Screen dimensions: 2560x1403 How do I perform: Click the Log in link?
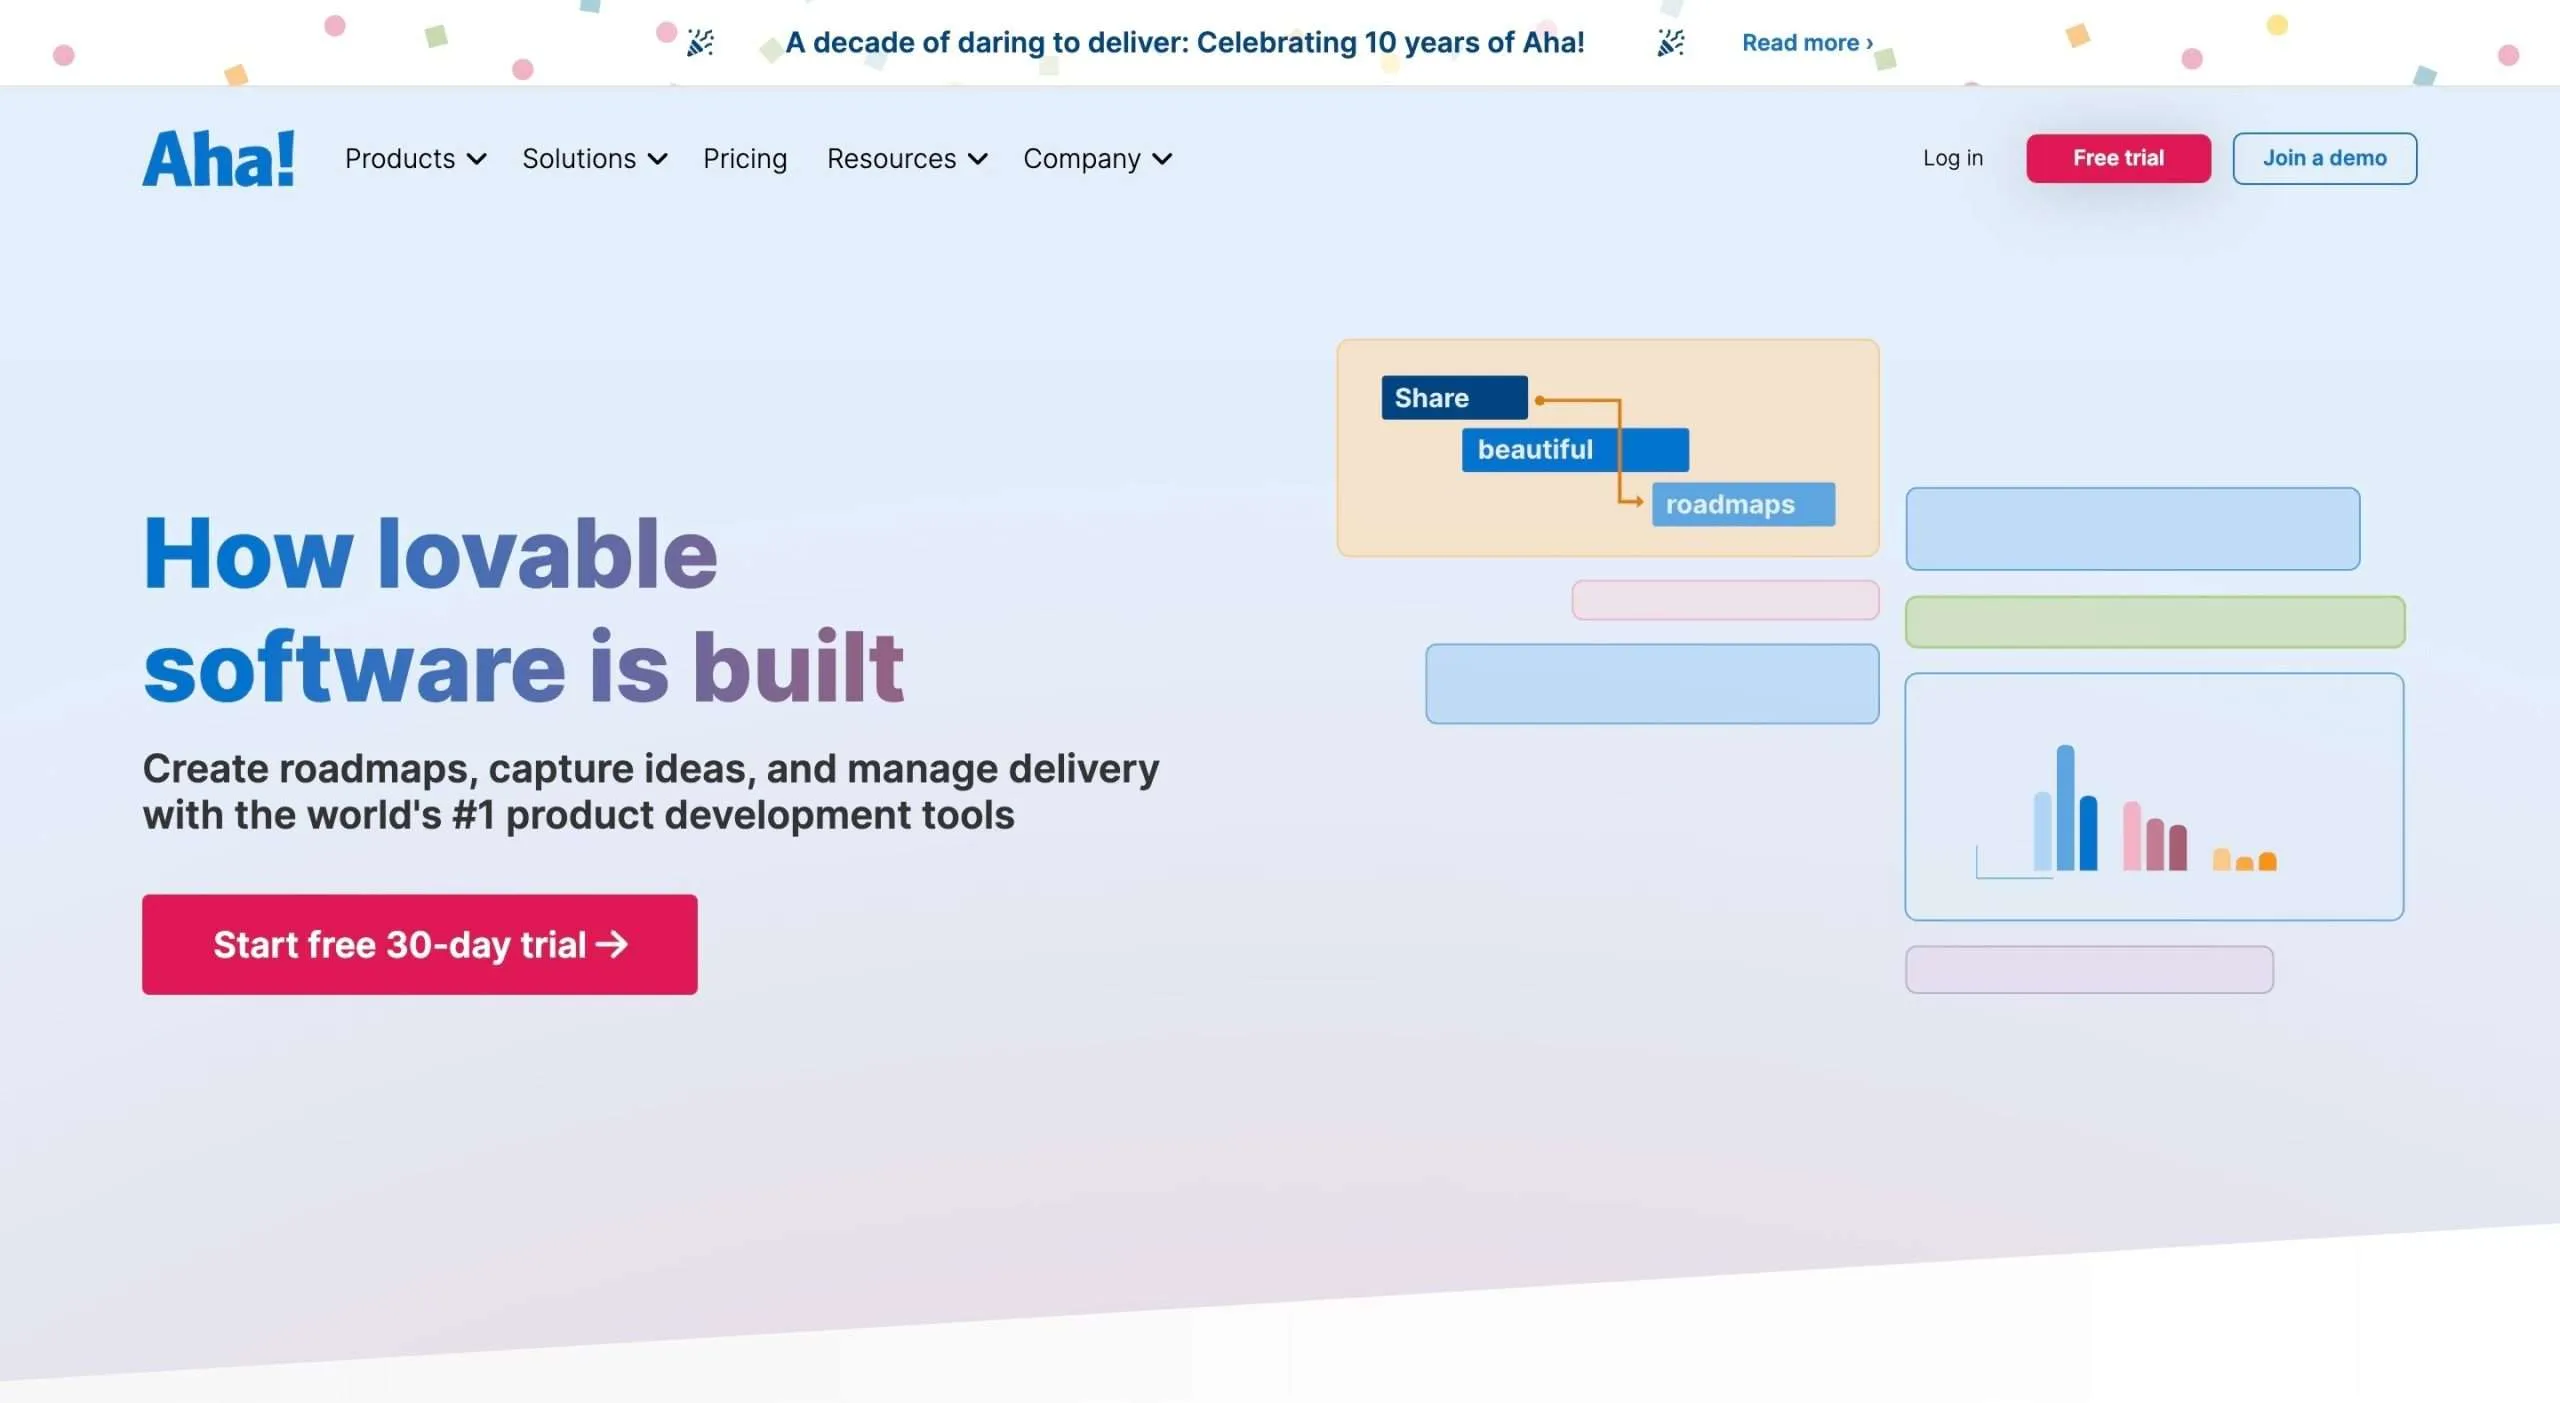click(1952, 158)
